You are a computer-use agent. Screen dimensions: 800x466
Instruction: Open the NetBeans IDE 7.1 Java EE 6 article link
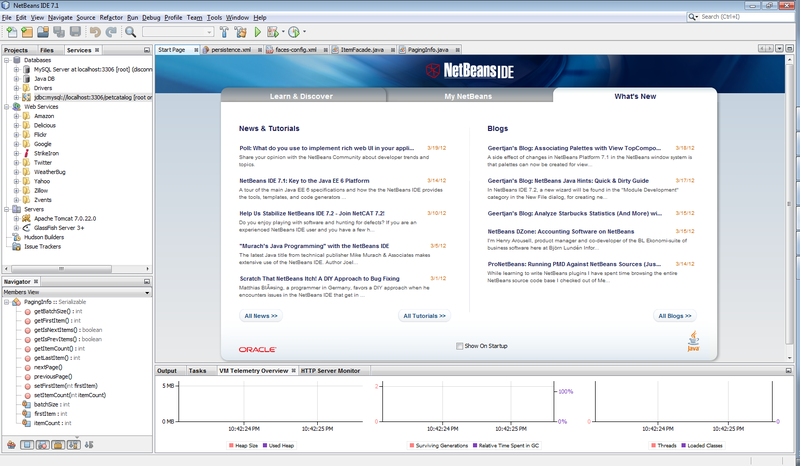pyautogui.click(x=304, y=181)
